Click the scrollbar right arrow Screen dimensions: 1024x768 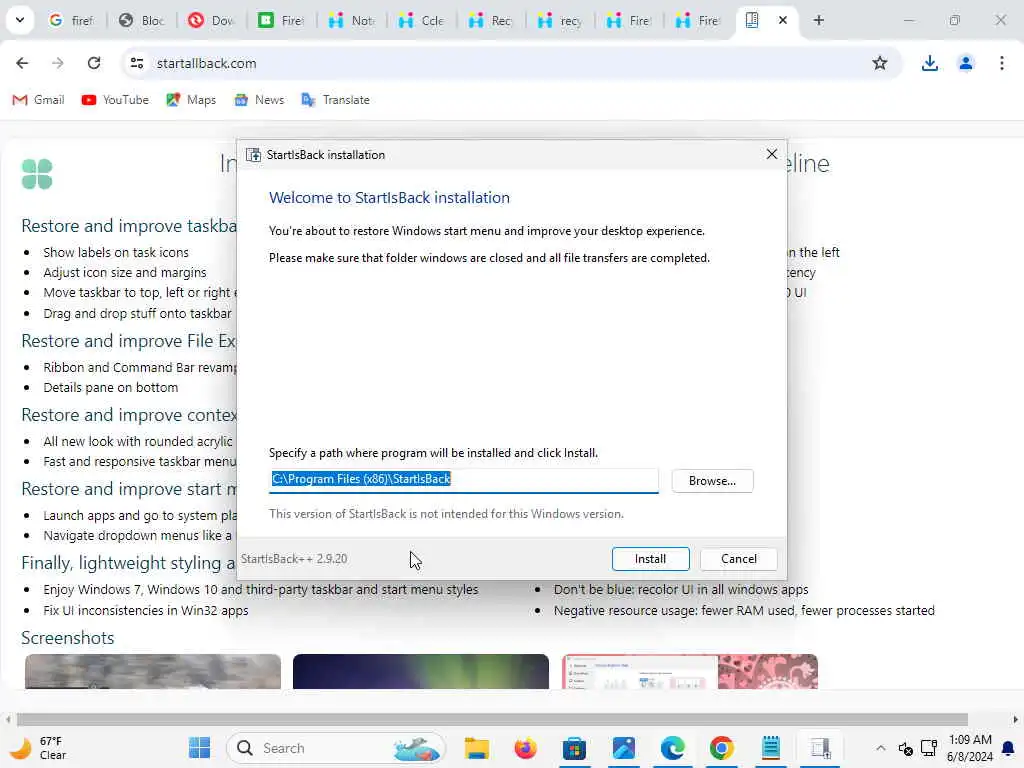pyautogui.click(x=1016, y=720)
